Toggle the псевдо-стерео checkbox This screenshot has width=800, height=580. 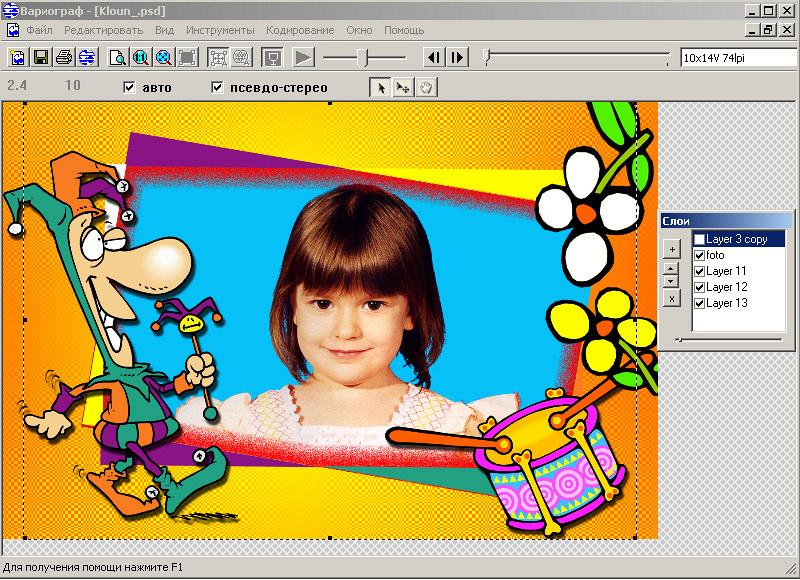tap(217, 88)
